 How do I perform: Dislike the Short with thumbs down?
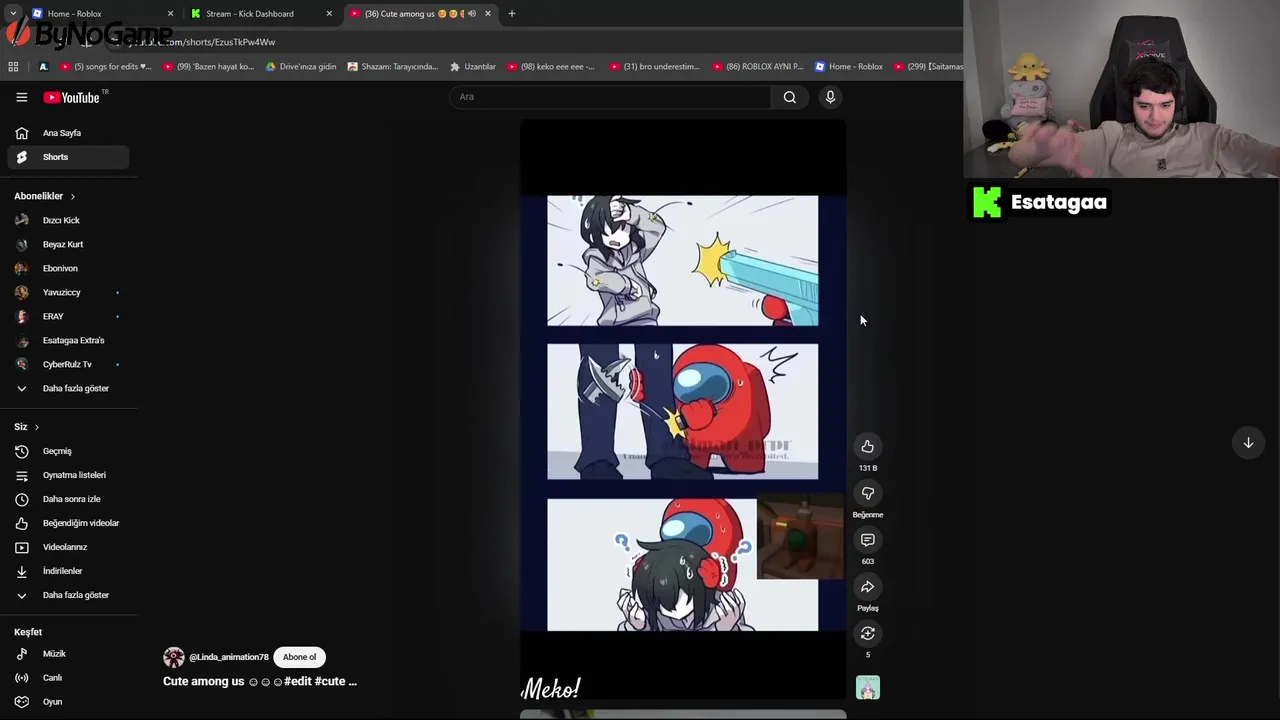[x=868, y=493]
